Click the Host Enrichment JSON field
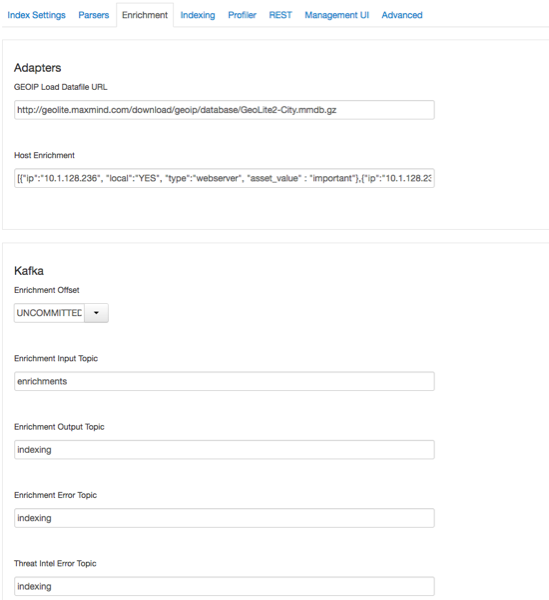The image size is (549, 600). 224,178
